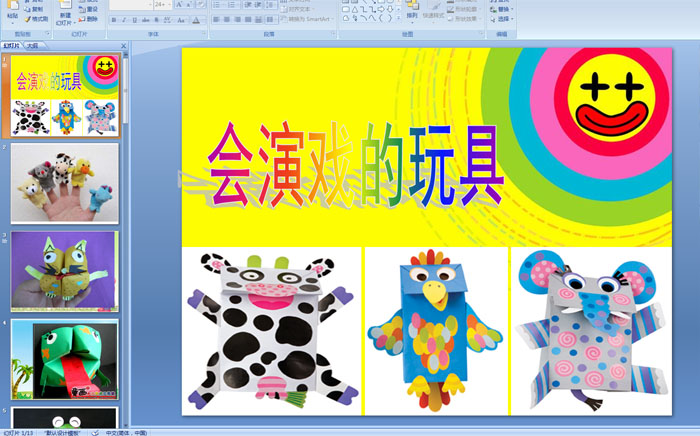
Task: Open Font (字体) dialog launcher
Action: coord(204,33)
